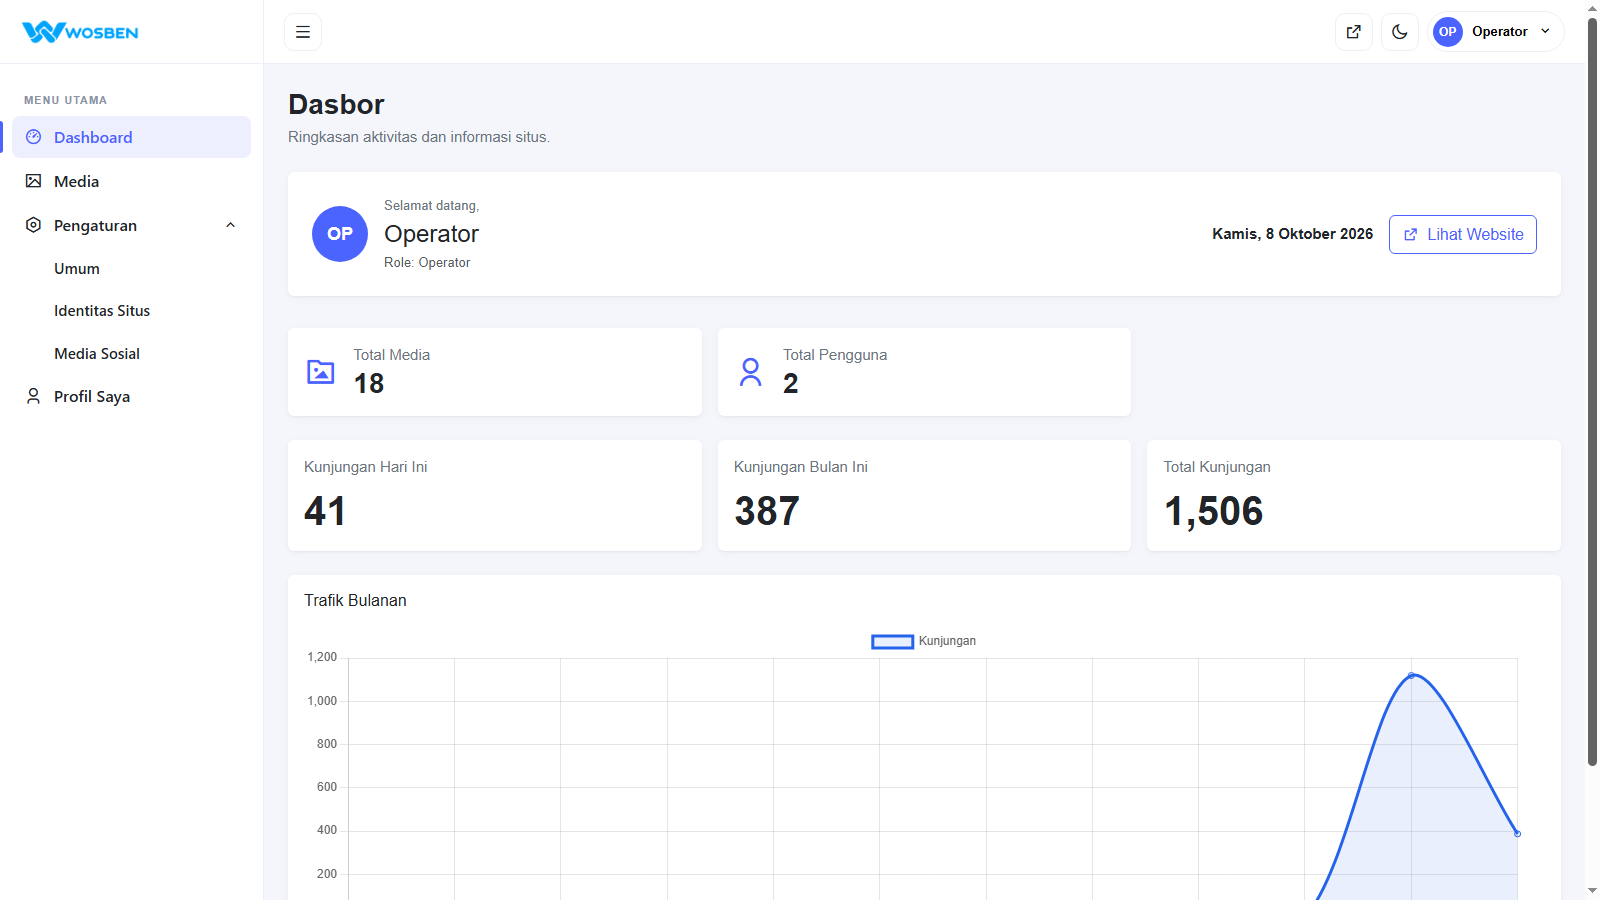
Task: Open the Dashboard menu item
Action: tap(131, 137)
